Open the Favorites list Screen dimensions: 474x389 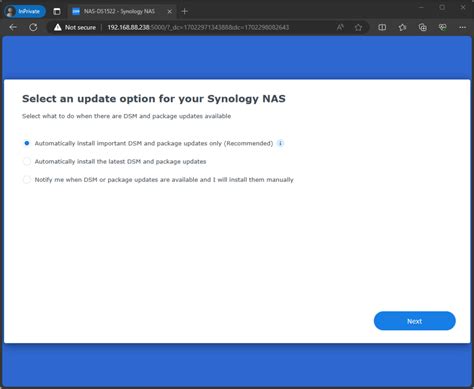402,27
